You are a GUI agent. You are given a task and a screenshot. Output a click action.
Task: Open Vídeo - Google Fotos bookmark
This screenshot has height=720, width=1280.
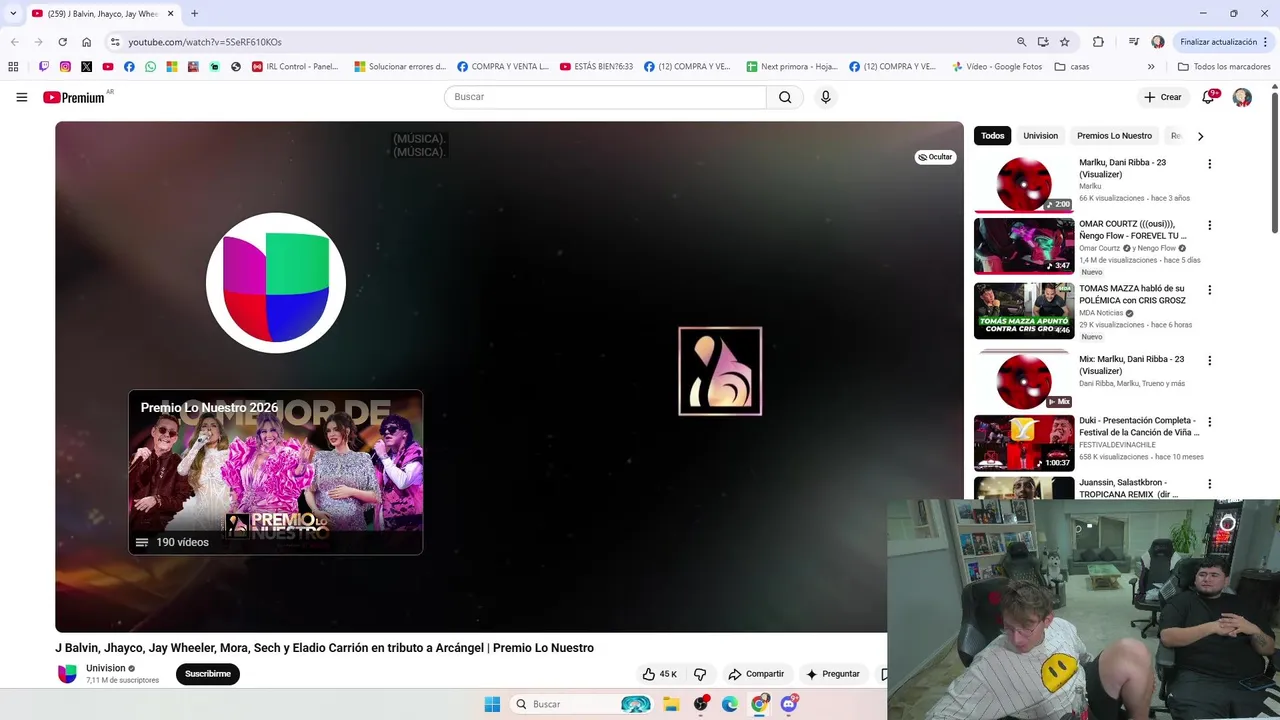(x=996, y=67)
